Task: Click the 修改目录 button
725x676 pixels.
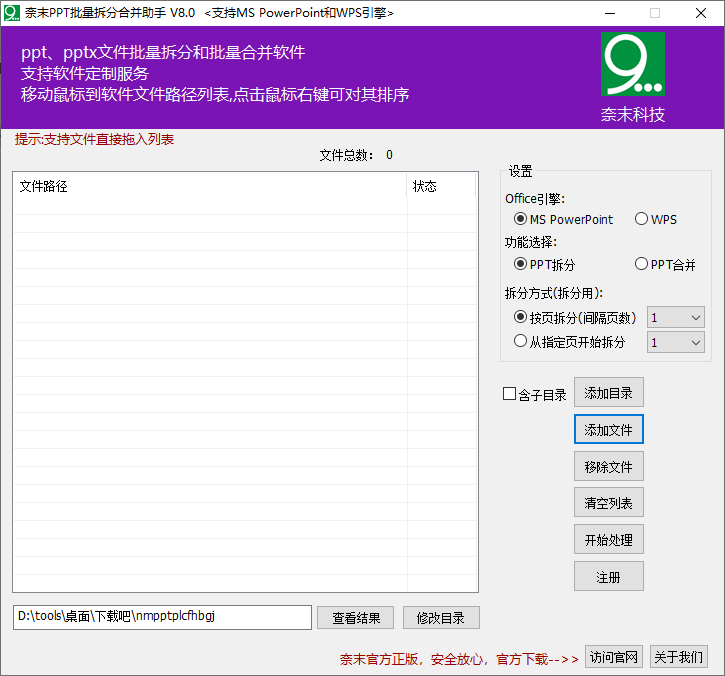Action: coord(441,618)
